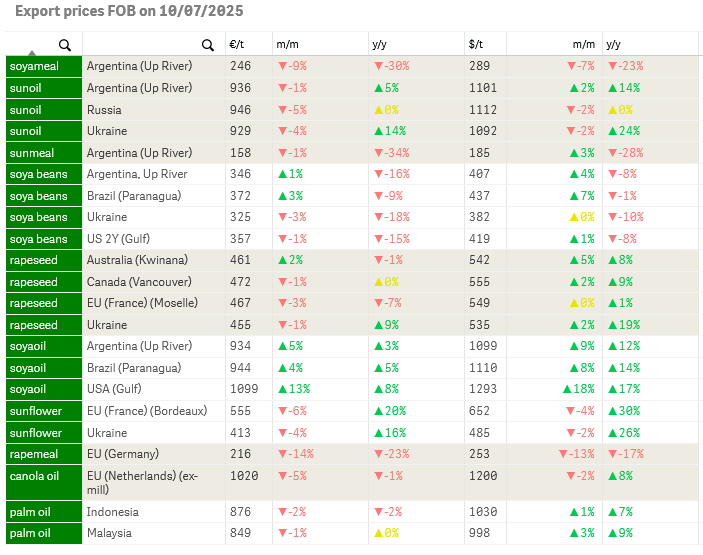Screen dimensions: 703x555
Task: Open search in the commodity column header
Action: click(65, 45)
